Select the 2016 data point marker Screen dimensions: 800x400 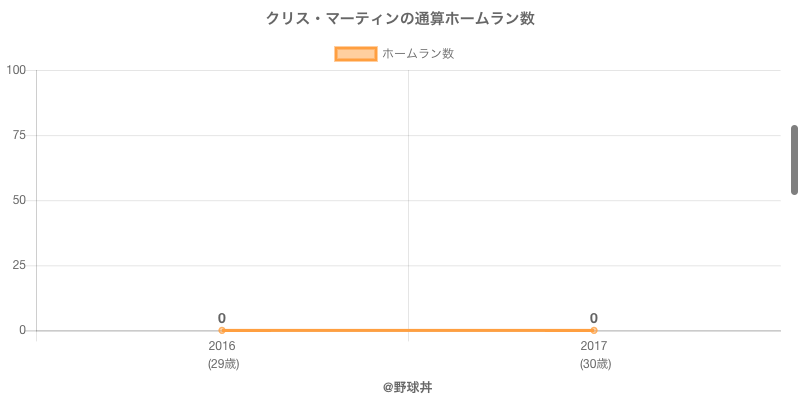click(x=222, y=331)
